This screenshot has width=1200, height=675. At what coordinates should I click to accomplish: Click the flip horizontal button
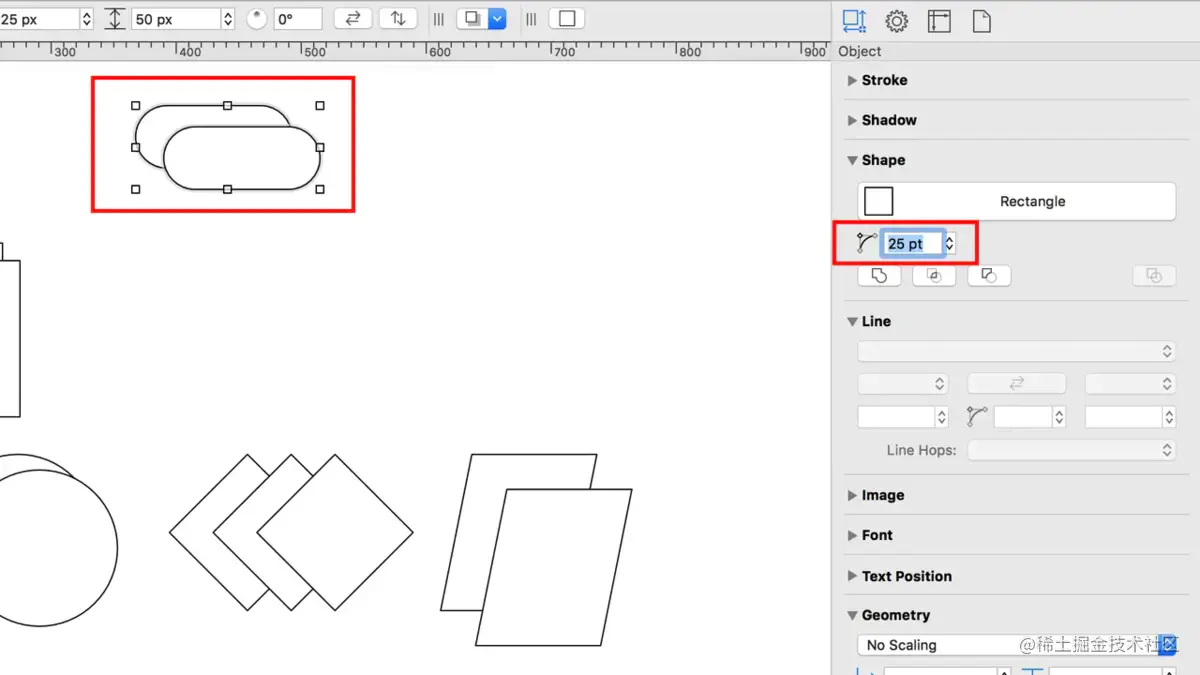point(352,19)
